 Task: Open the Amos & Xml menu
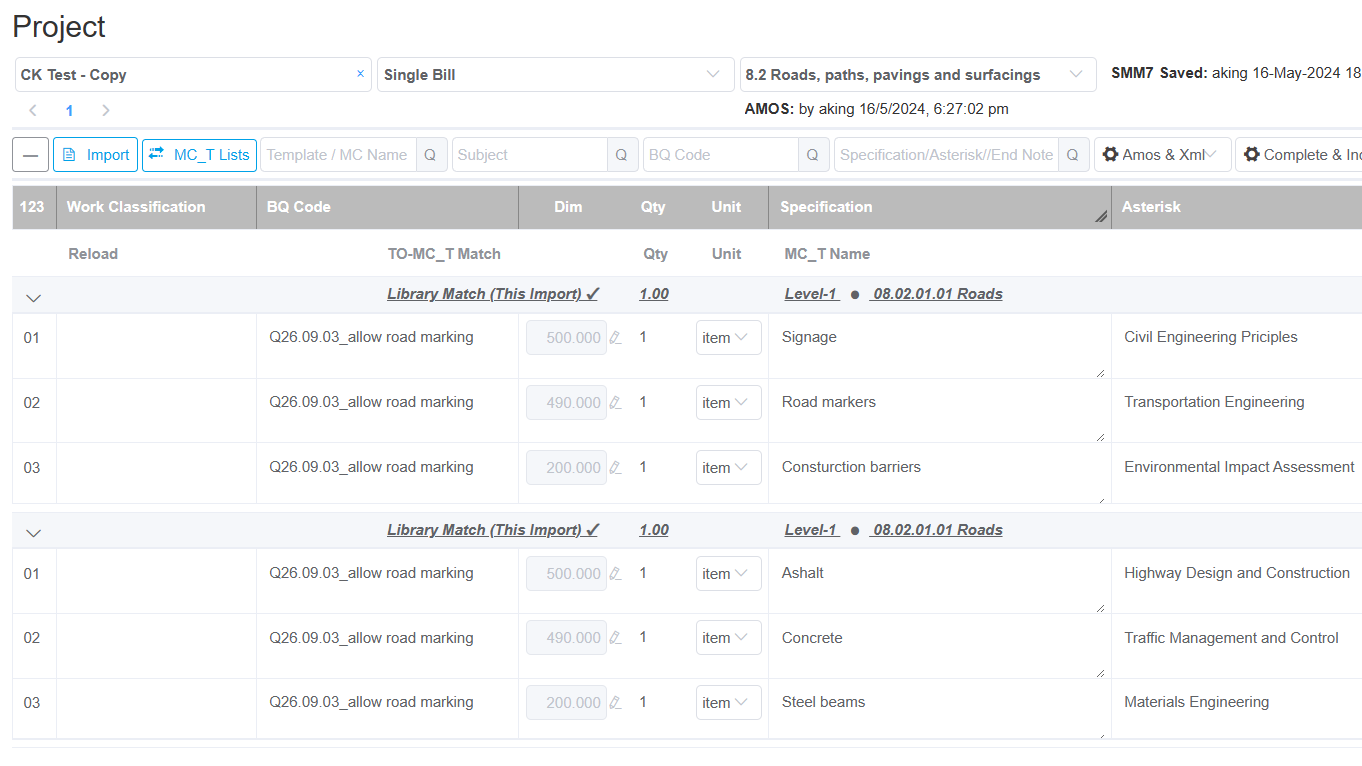point(1162,155)
